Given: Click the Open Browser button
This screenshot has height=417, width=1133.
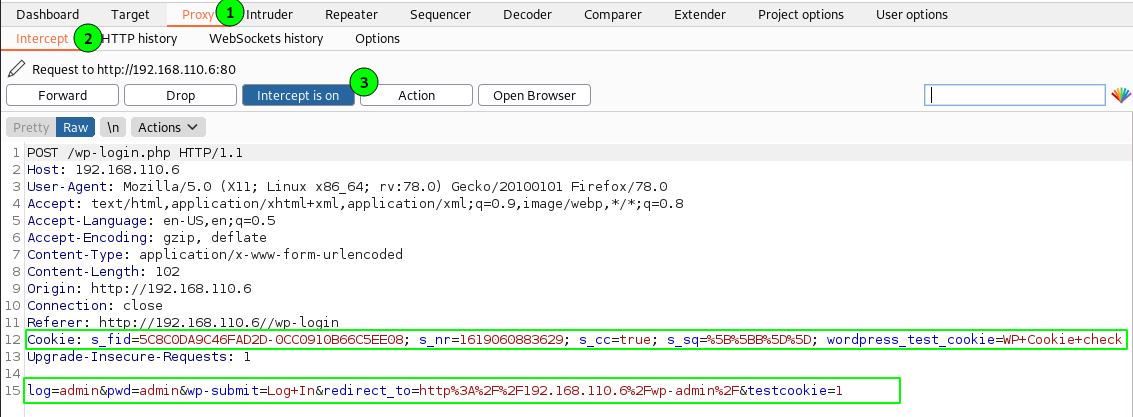Looking at the screenshot, I should tap(534, 95).
